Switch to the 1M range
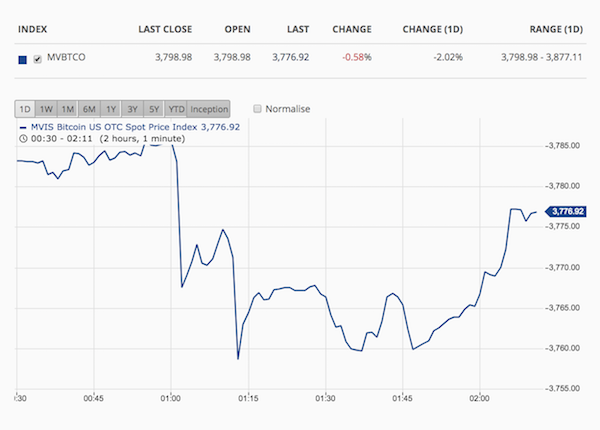600x430 pixels. click(68, 109)
